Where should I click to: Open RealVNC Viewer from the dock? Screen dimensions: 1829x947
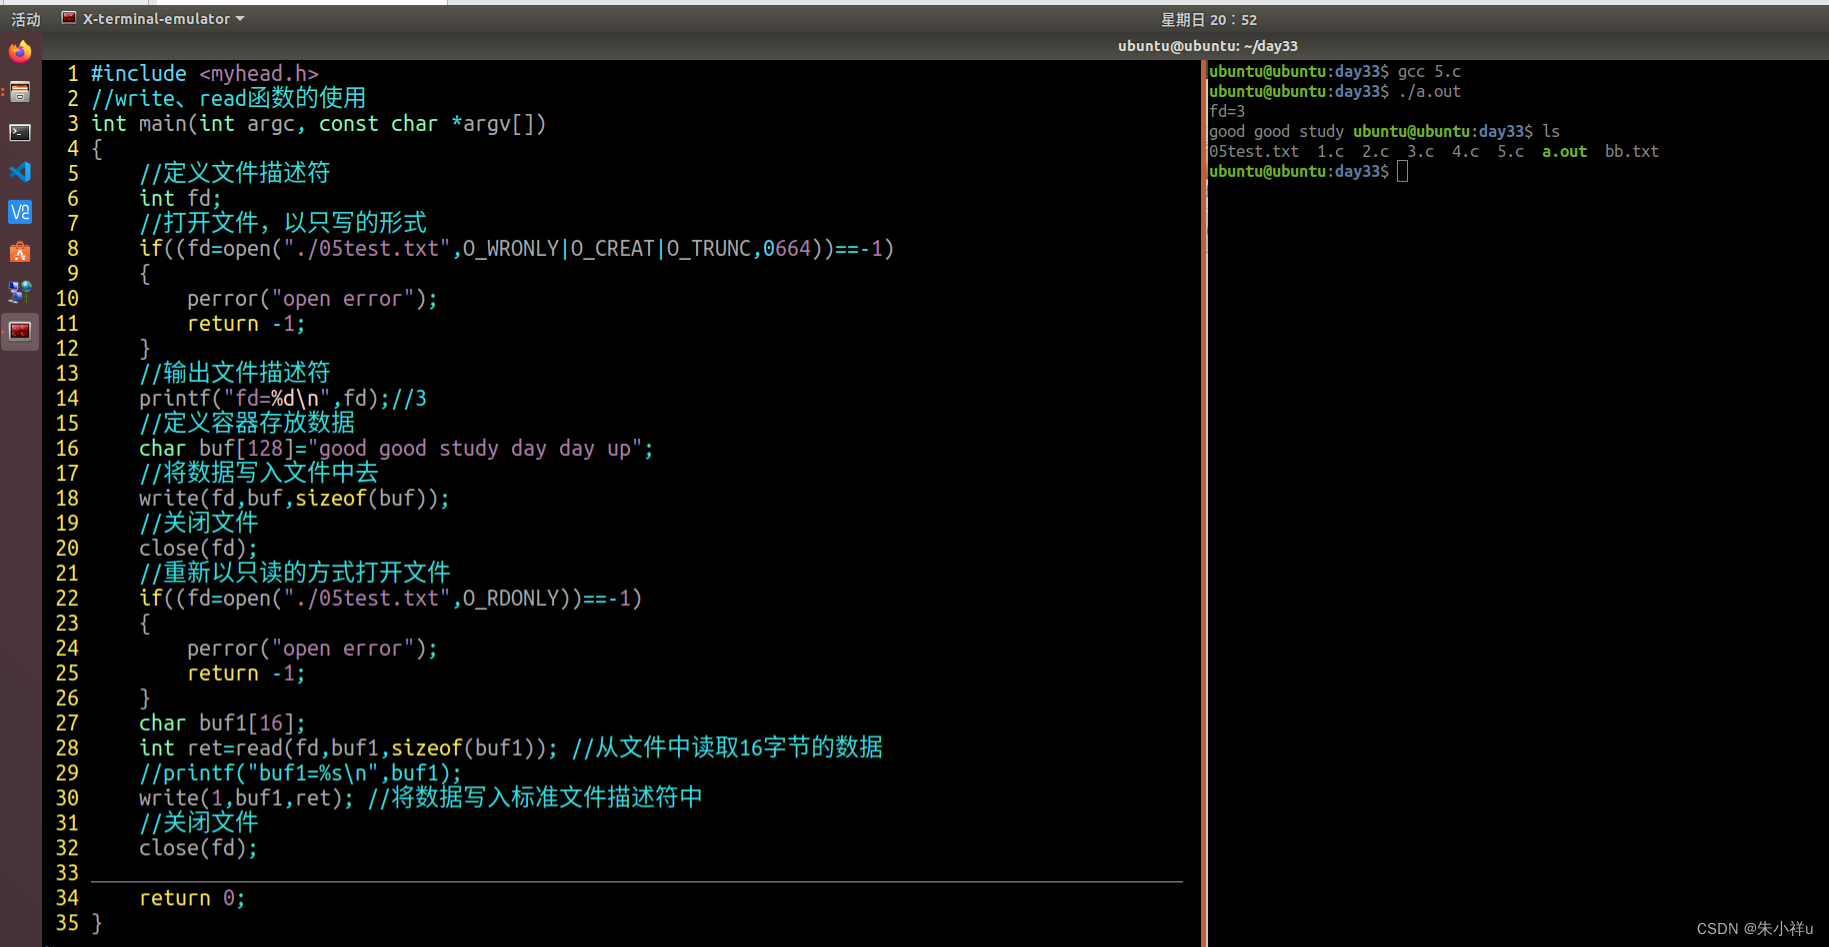(x=20, y=212)
